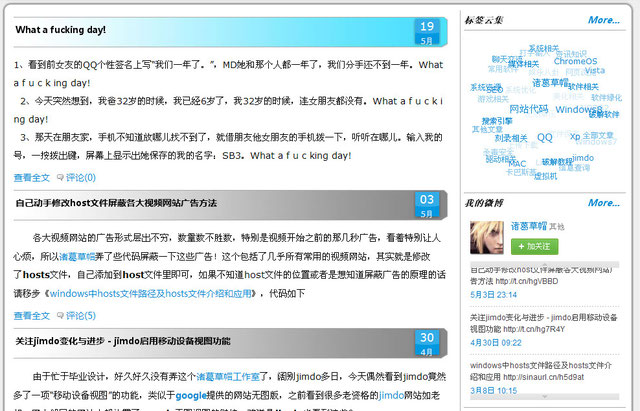Select the 网站代码 tag in tag cloud
Viewport: 640px width, 411px height.
click(x=529, y=109)
